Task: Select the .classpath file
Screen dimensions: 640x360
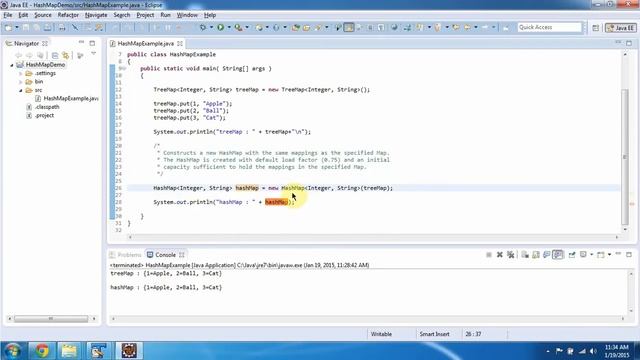Action: [43, 107]
